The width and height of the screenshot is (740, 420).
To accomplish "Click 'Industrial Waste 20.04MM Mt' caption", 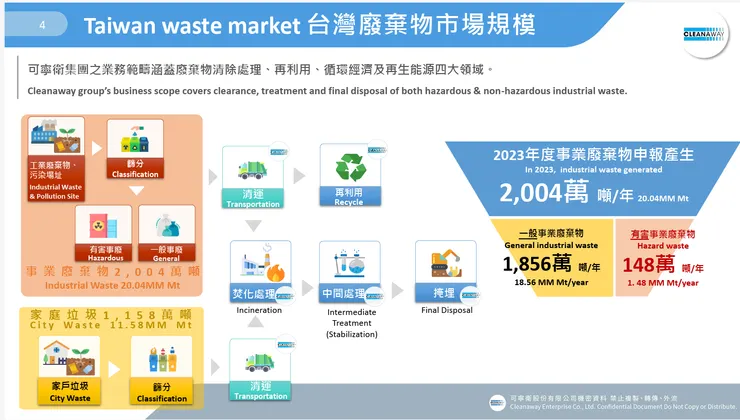I will 112,286.
